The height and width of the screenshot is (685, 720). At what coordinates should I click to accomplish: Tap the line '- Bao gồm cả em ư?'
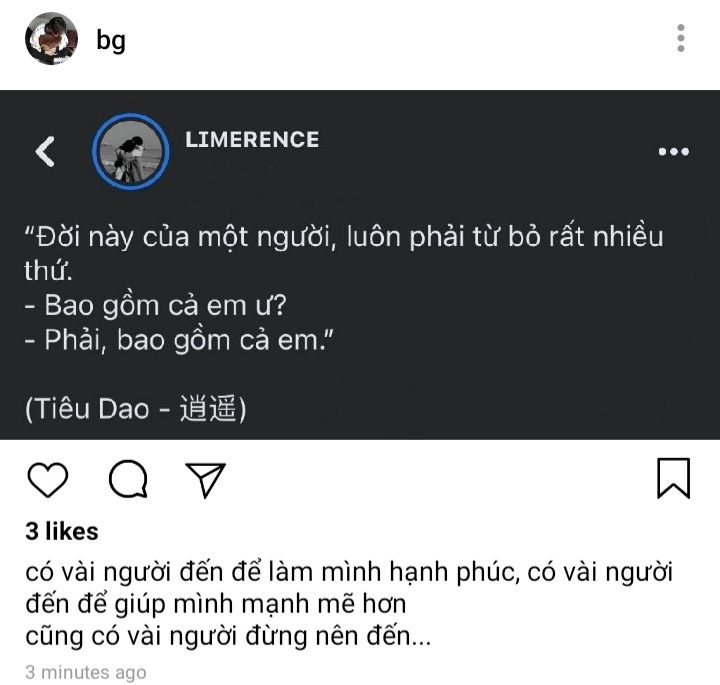coord(156,306)
